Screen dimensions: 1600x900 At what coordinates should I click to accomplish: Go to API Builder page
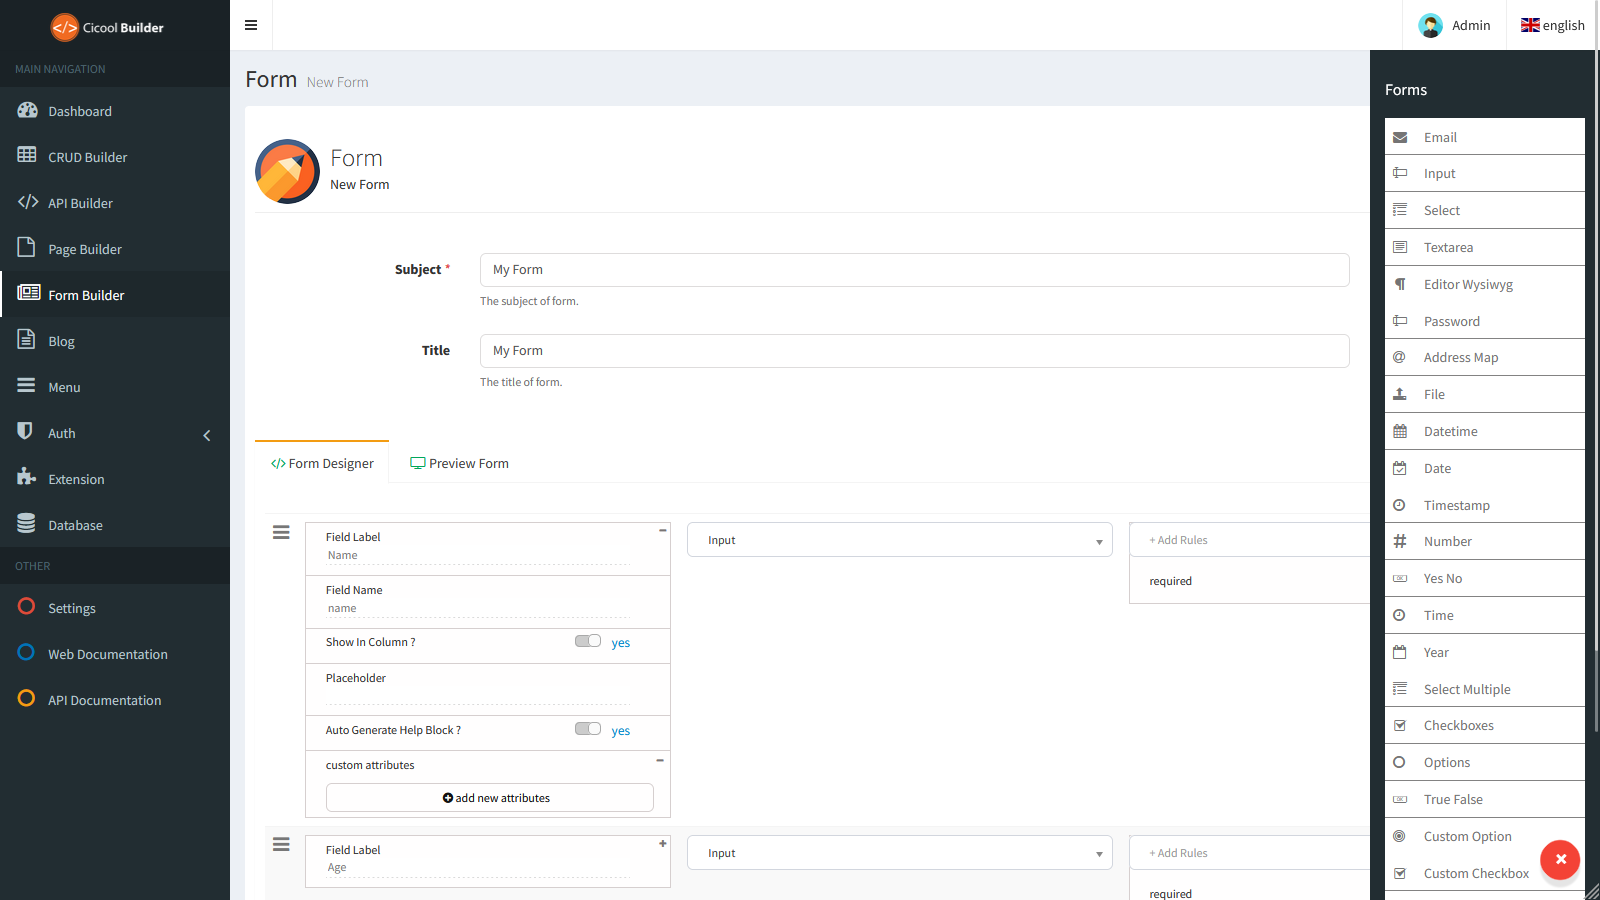coord(115,203)
